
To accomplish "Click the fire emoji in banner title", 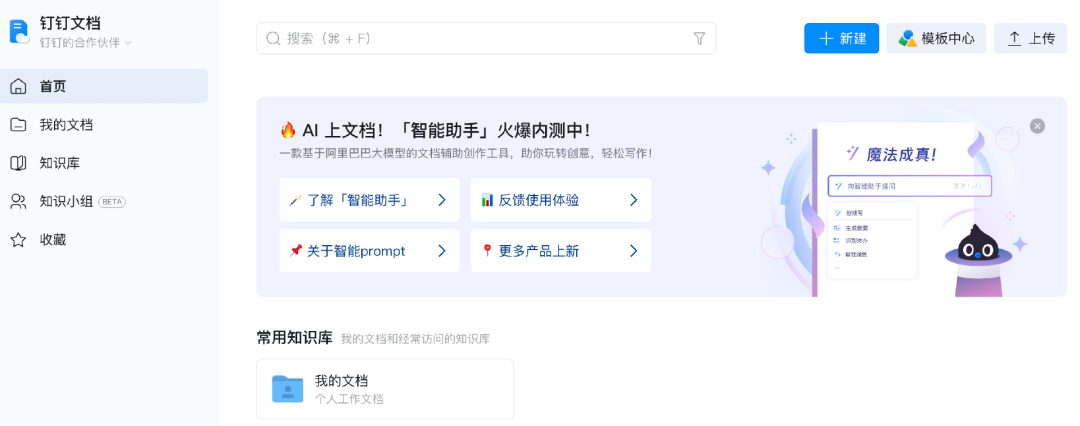I will [288, 130].
